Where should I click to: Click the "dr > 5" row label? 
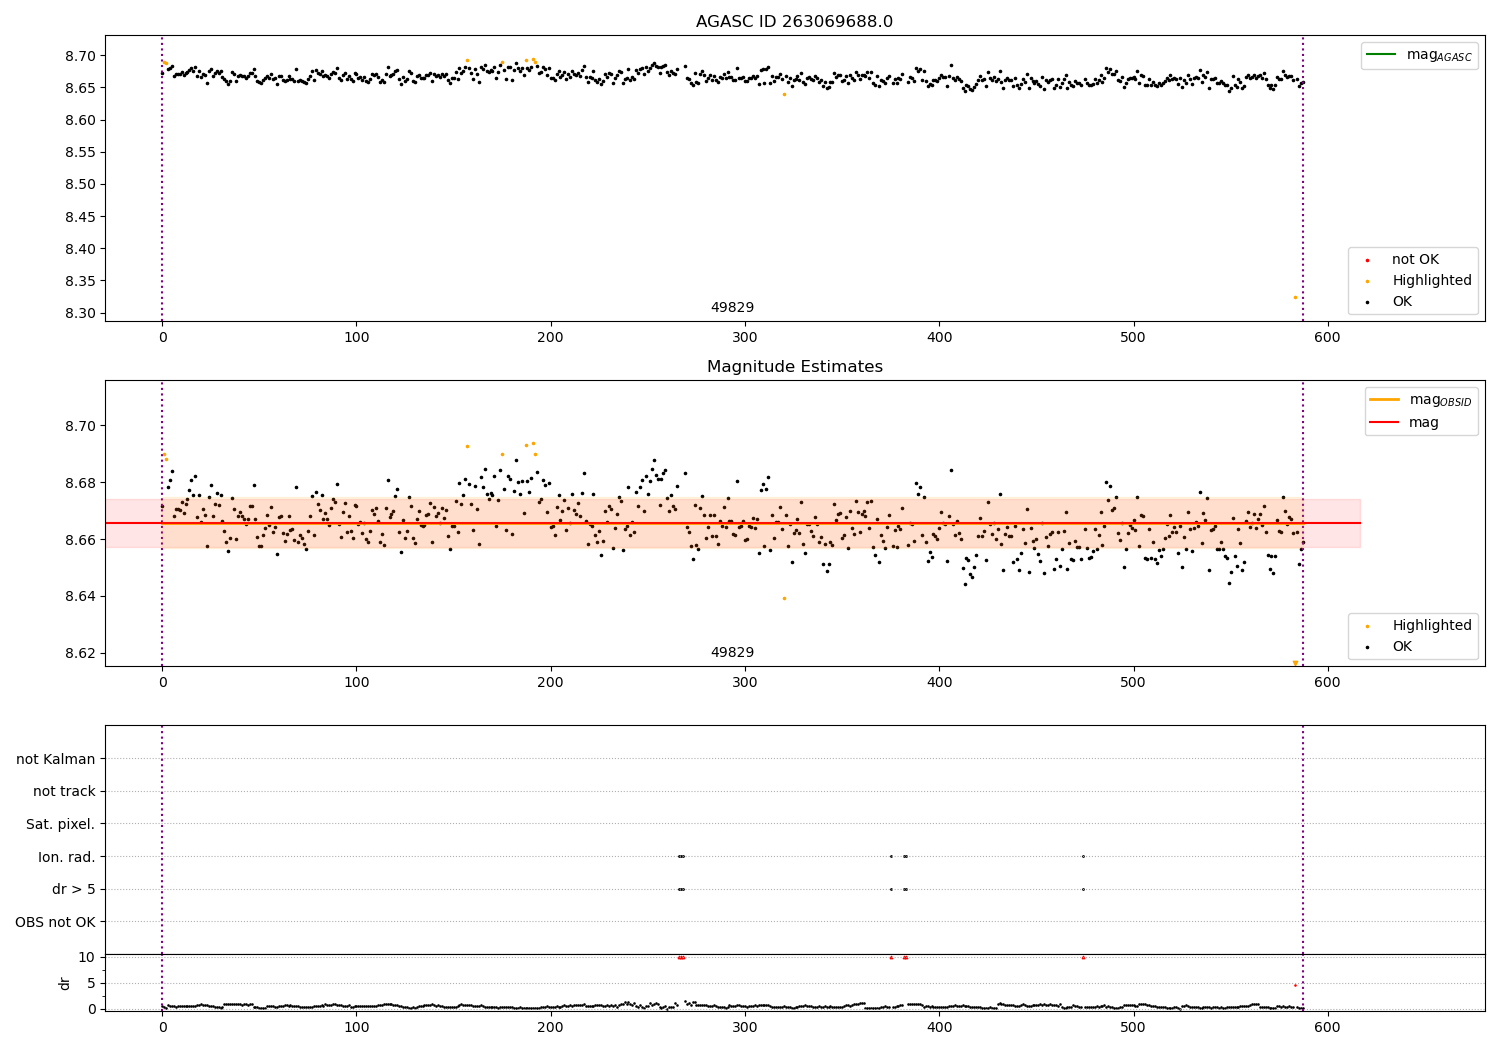pyautogui.click(x=74, y=889)
